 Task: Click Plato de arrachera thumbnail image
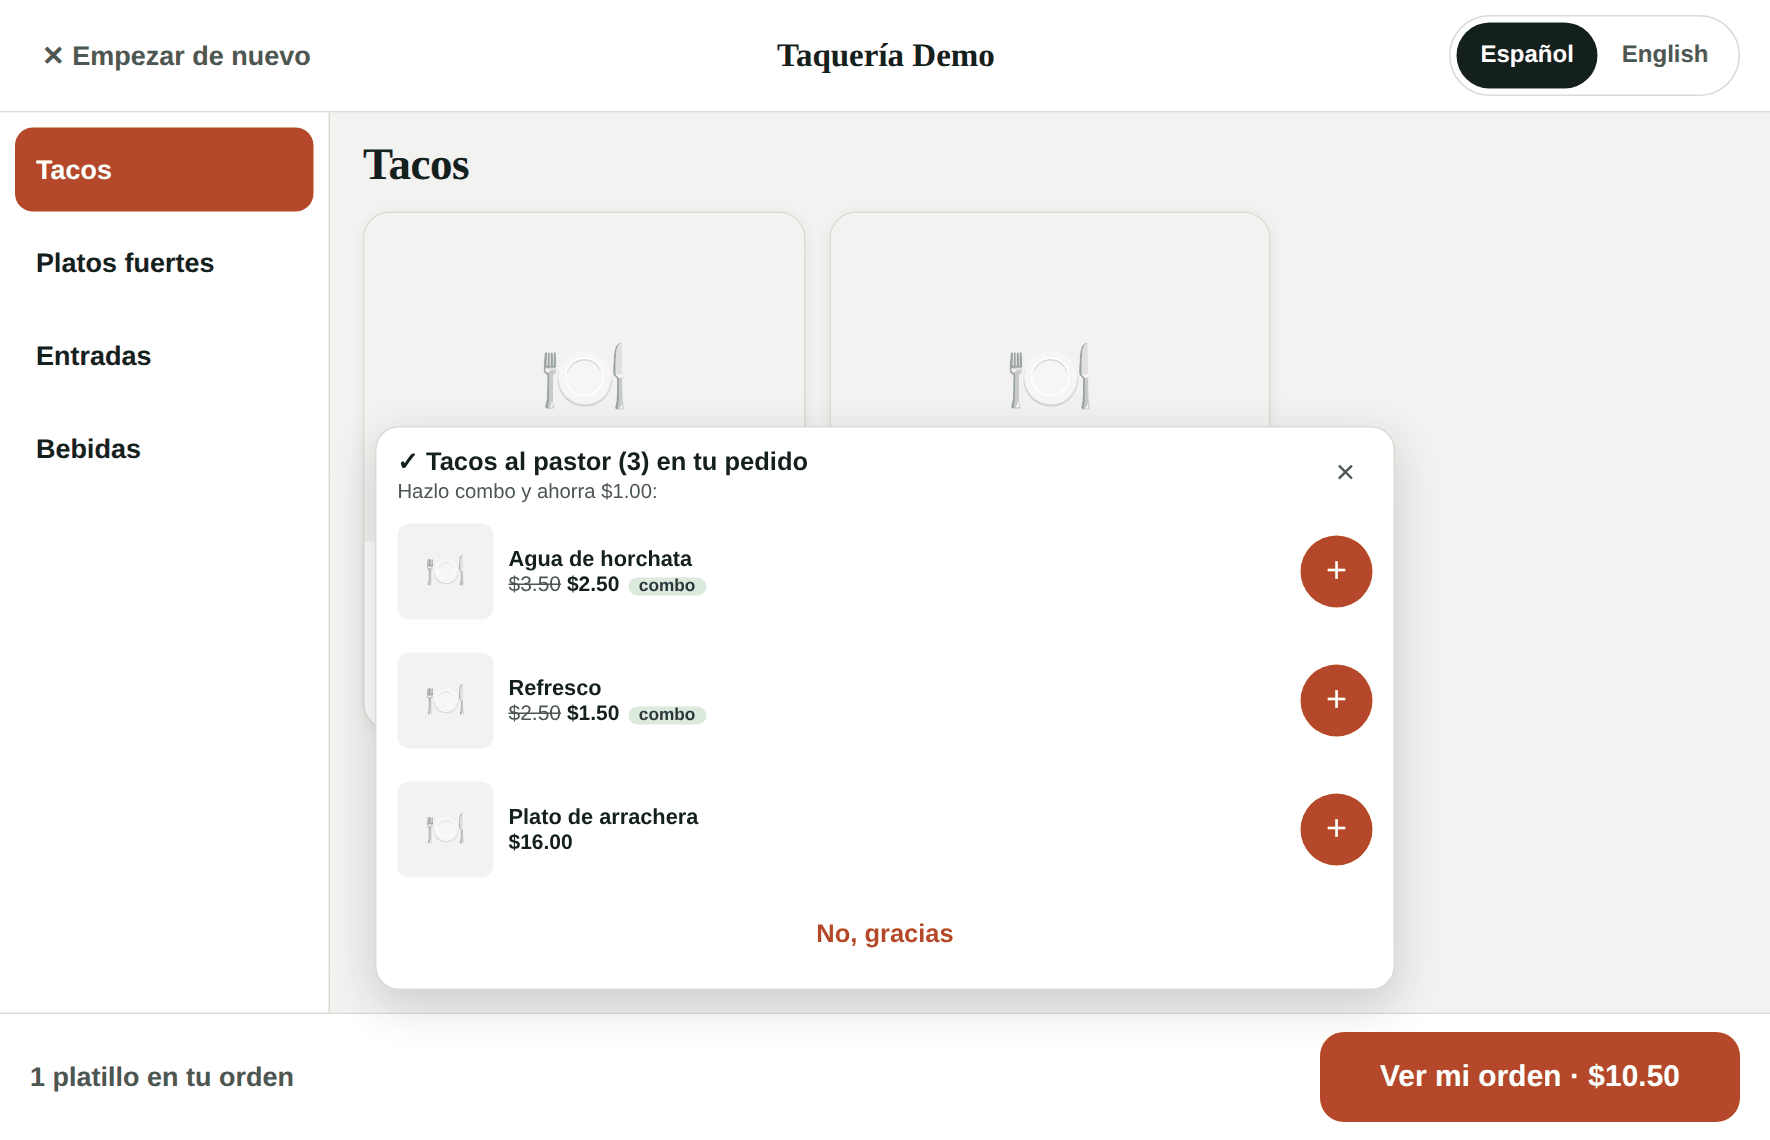coord(445,829)
